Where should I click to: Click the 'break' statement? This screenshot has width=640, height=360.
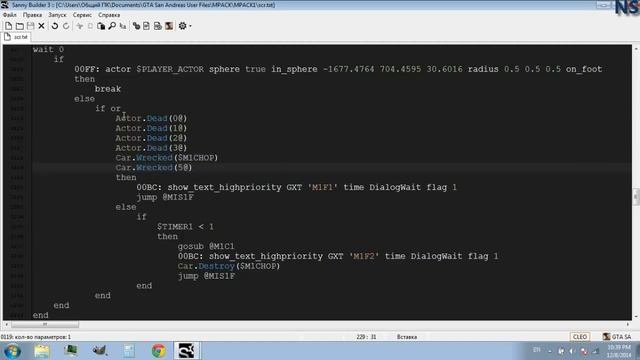108,89
